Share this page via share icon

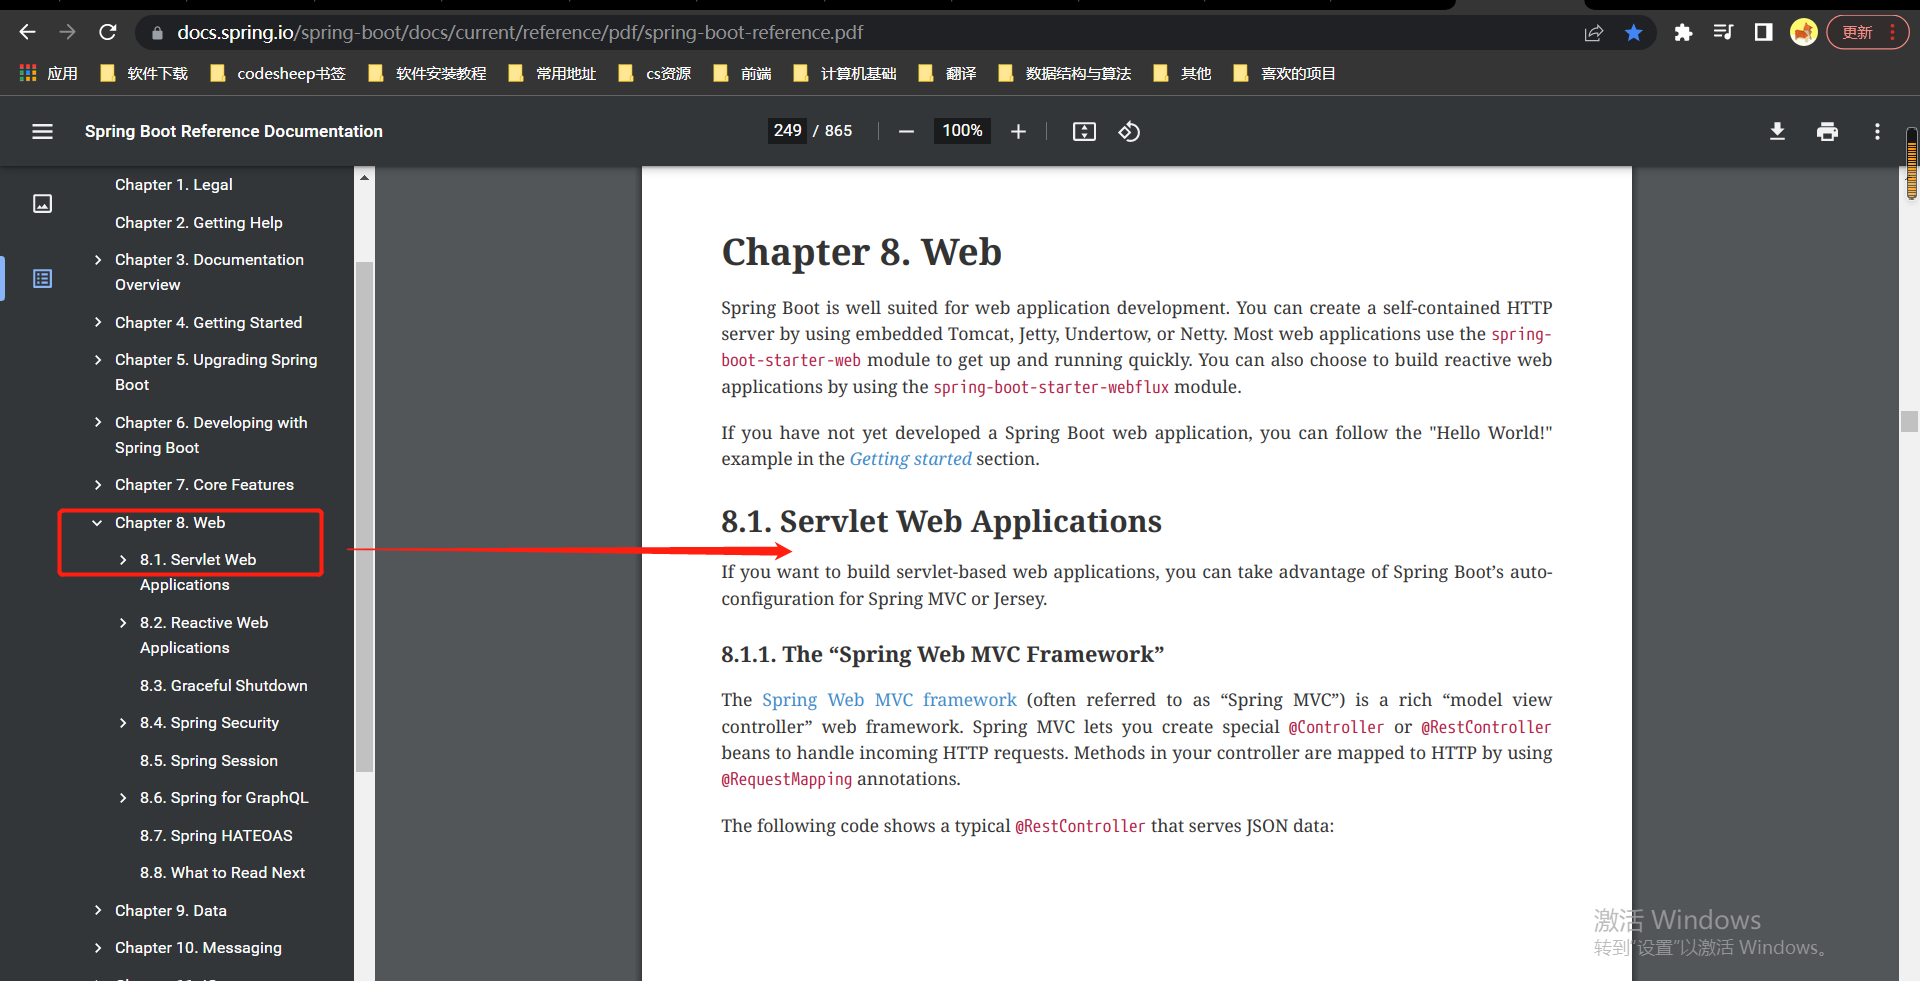point(1594,33)
